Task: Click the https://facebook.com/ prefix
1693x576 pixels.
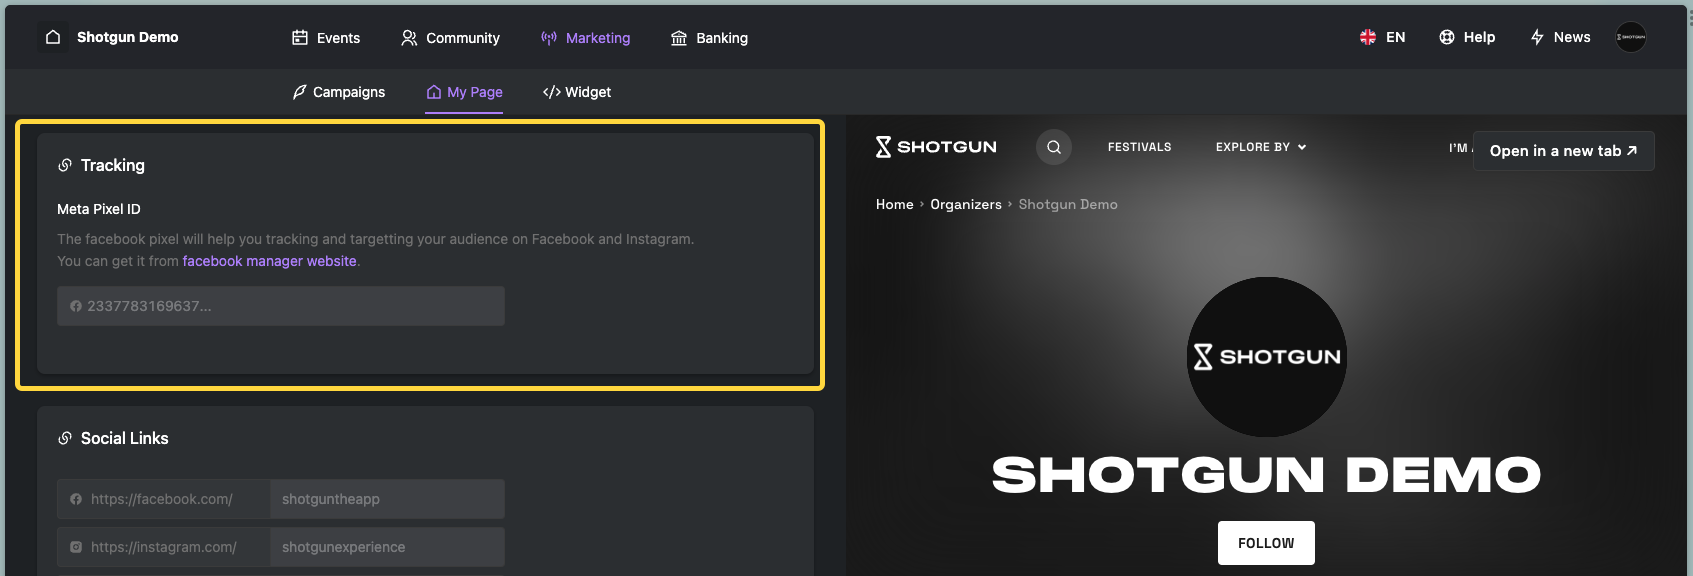Action: (x=162, y=499)
